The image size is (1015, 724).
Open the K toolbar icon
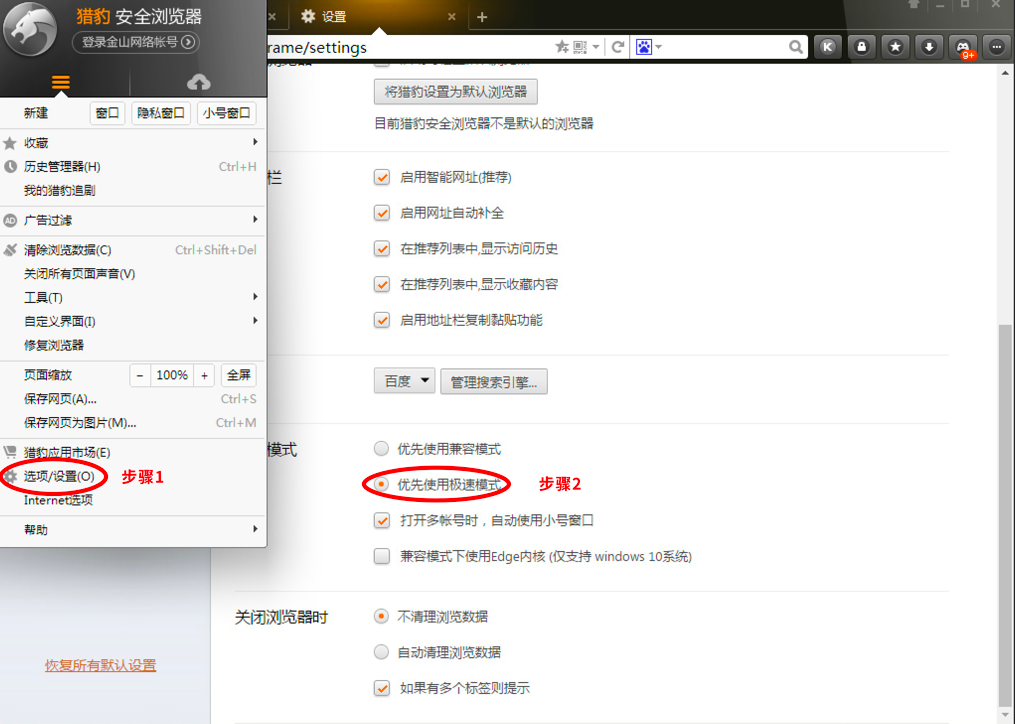[827, 47]
